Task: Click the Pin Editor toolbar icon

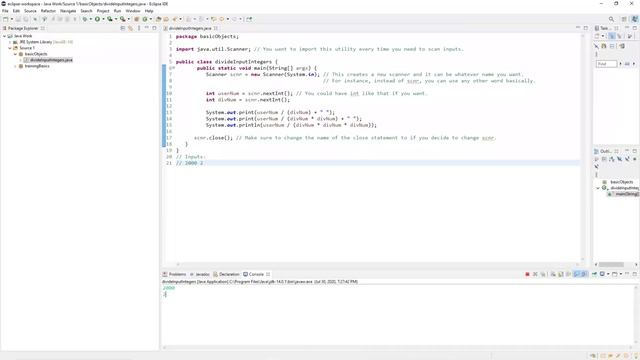Action: [249, 19]
